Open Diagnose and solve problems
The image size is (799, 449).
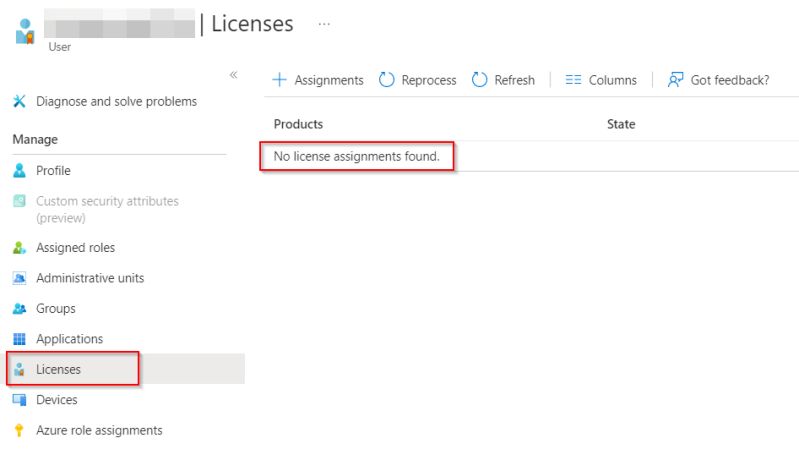tap(116, 101)
